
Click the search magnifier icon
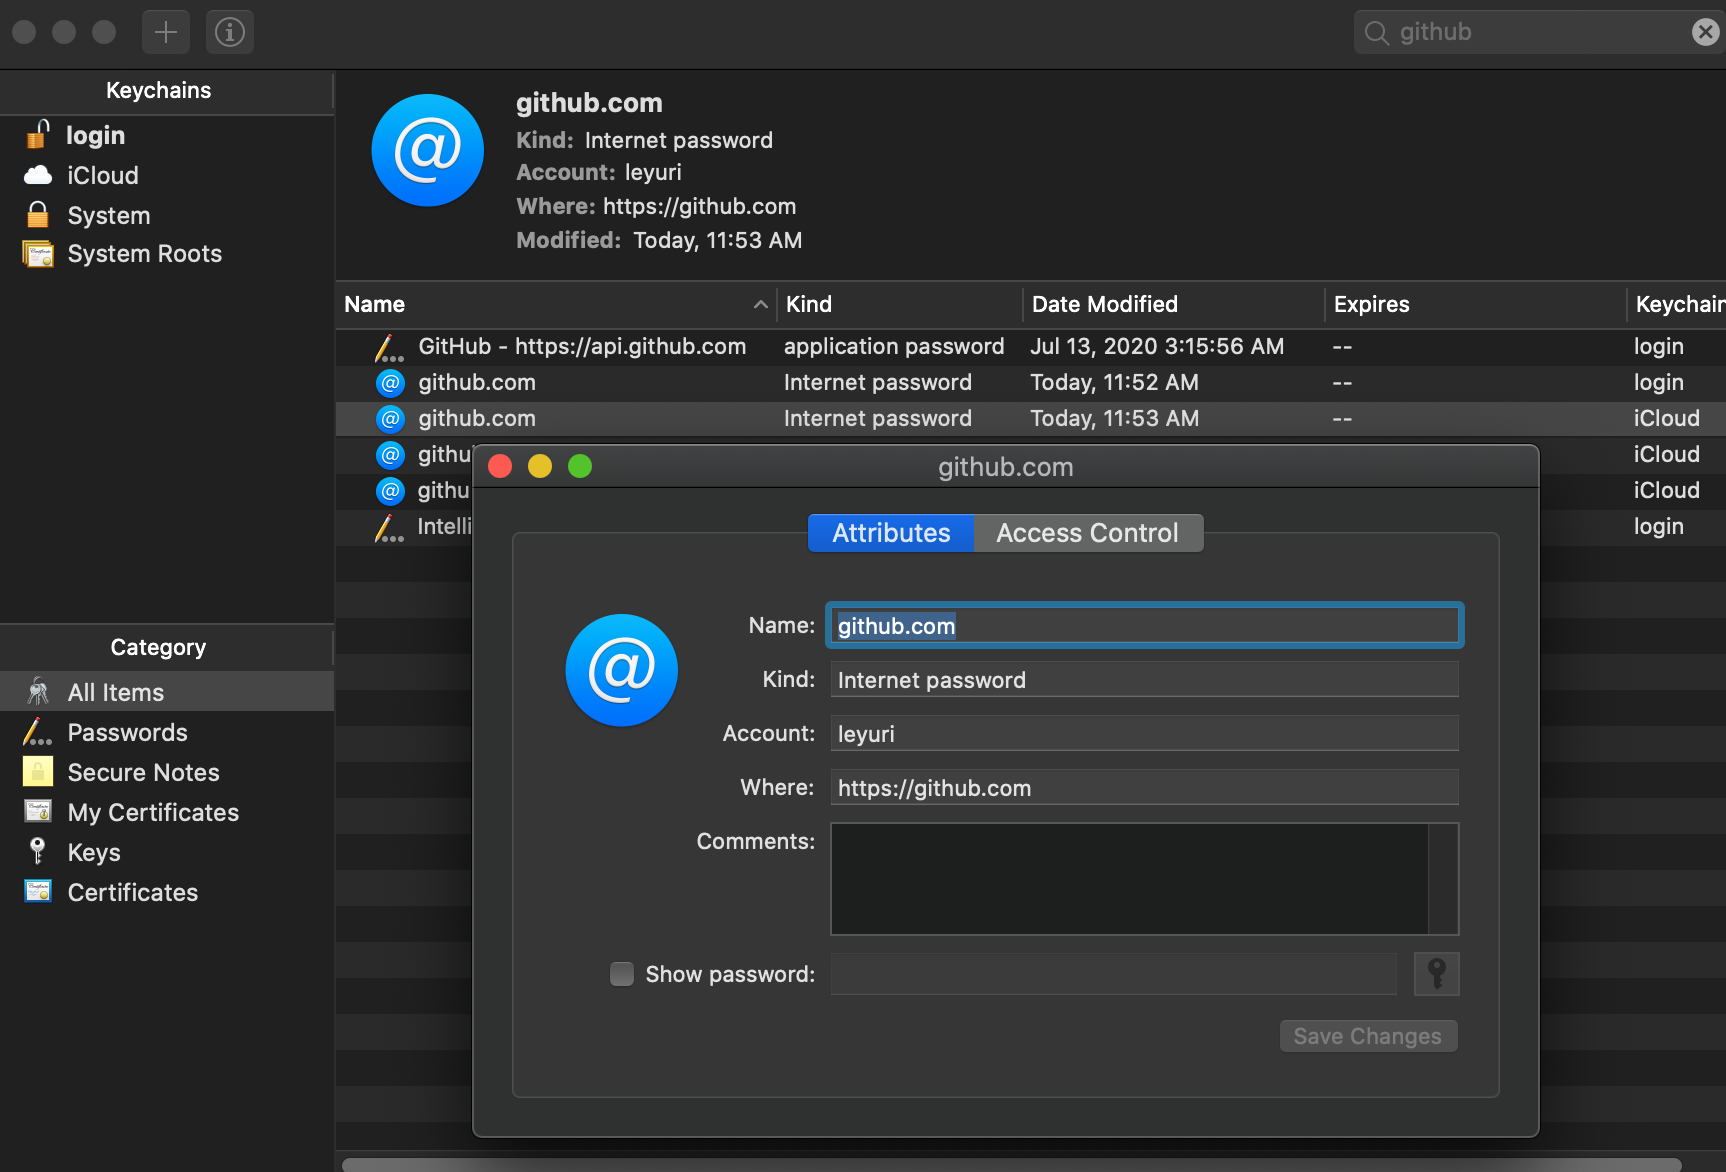(x=1377, y=33)
